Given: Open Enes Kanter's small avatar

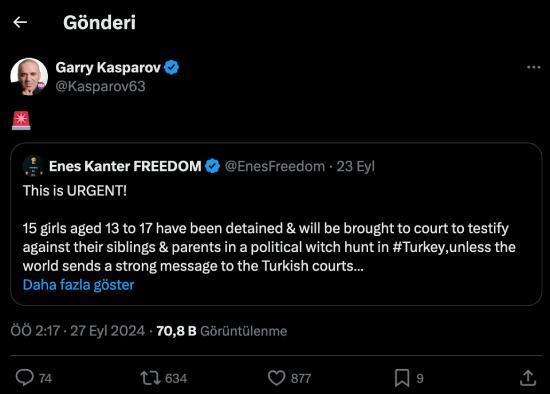Looking at the screenshot, I should click(x=33, y=166).
